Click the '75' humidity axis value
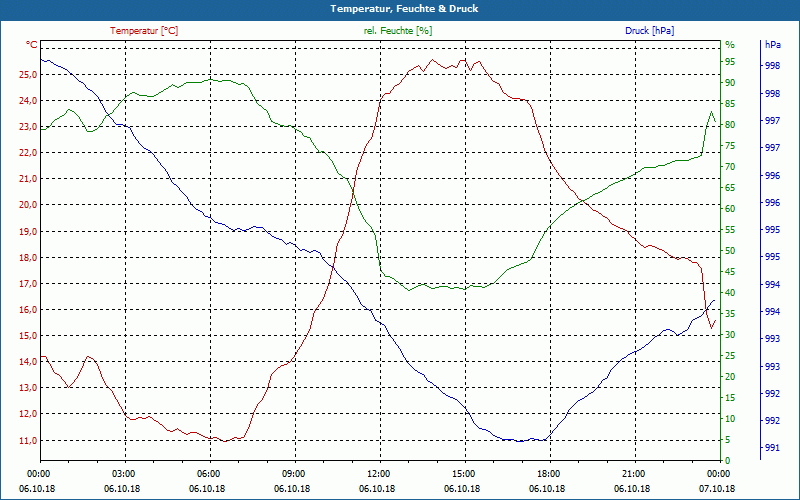 pos(730,145)
